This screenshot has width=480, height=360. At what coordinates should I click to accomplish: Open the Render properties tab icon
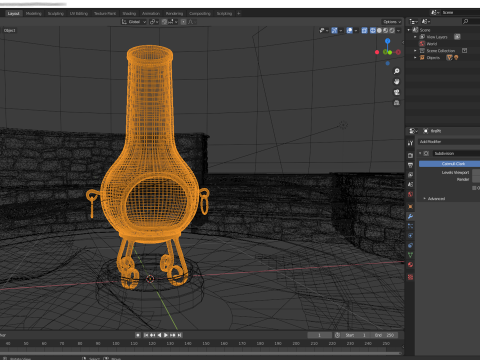point(410,156)
